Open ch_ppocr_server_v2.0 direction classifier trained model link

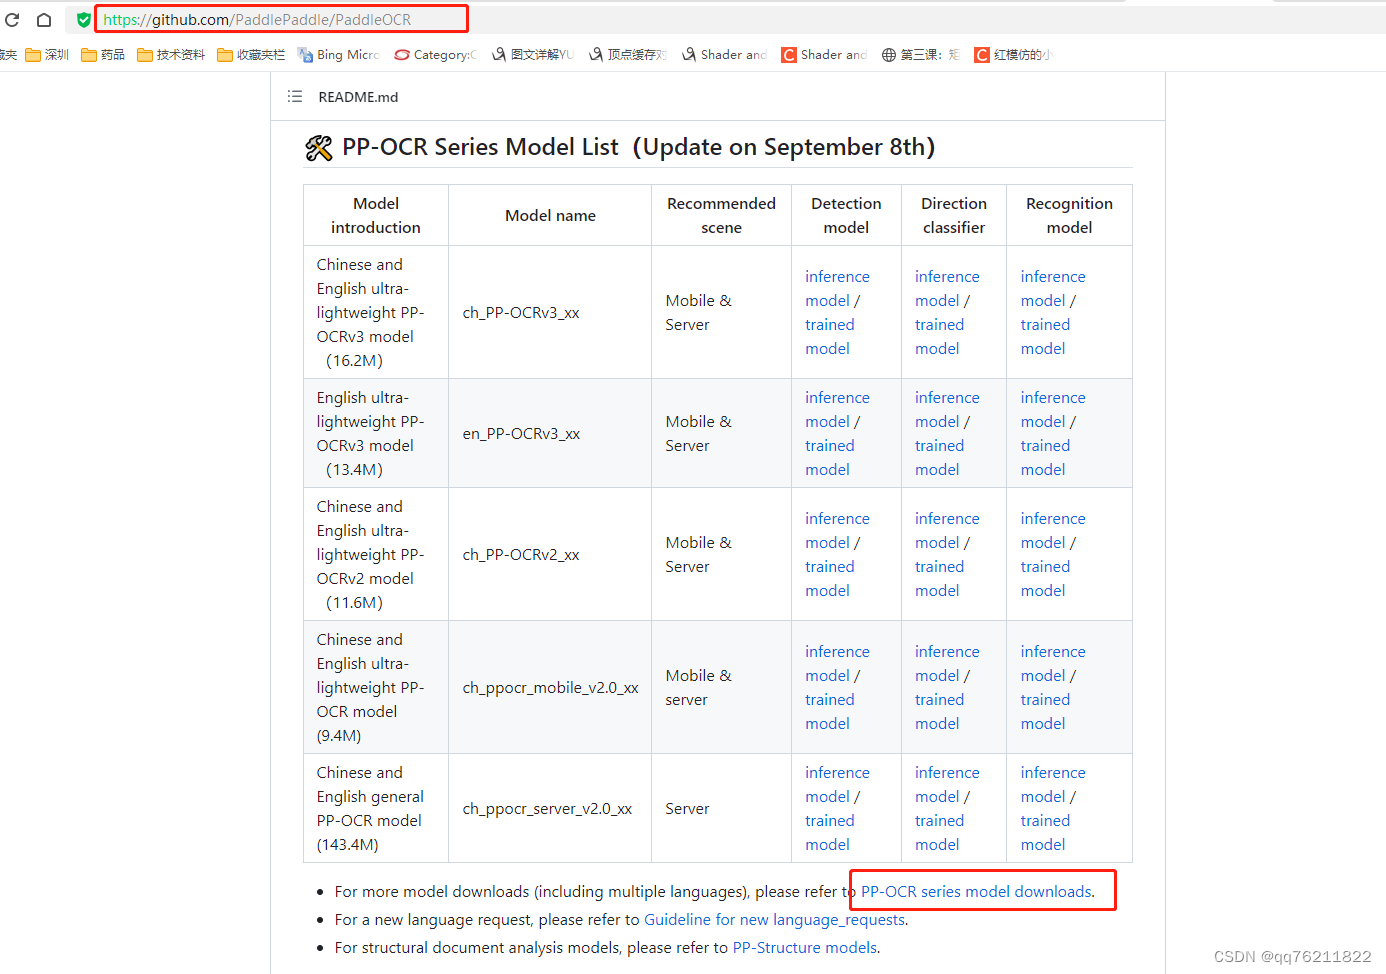click(939, 832)
